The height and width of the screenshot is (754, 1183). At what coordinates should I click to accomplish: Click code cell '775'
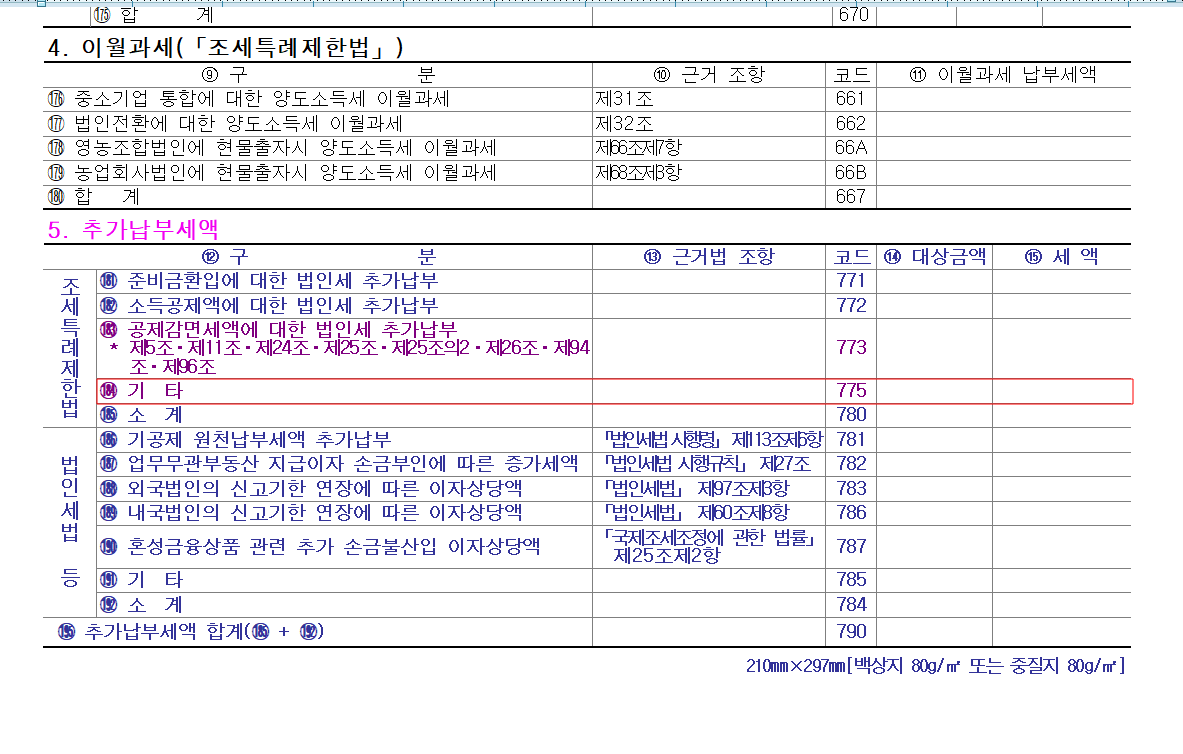coord(851,391)
